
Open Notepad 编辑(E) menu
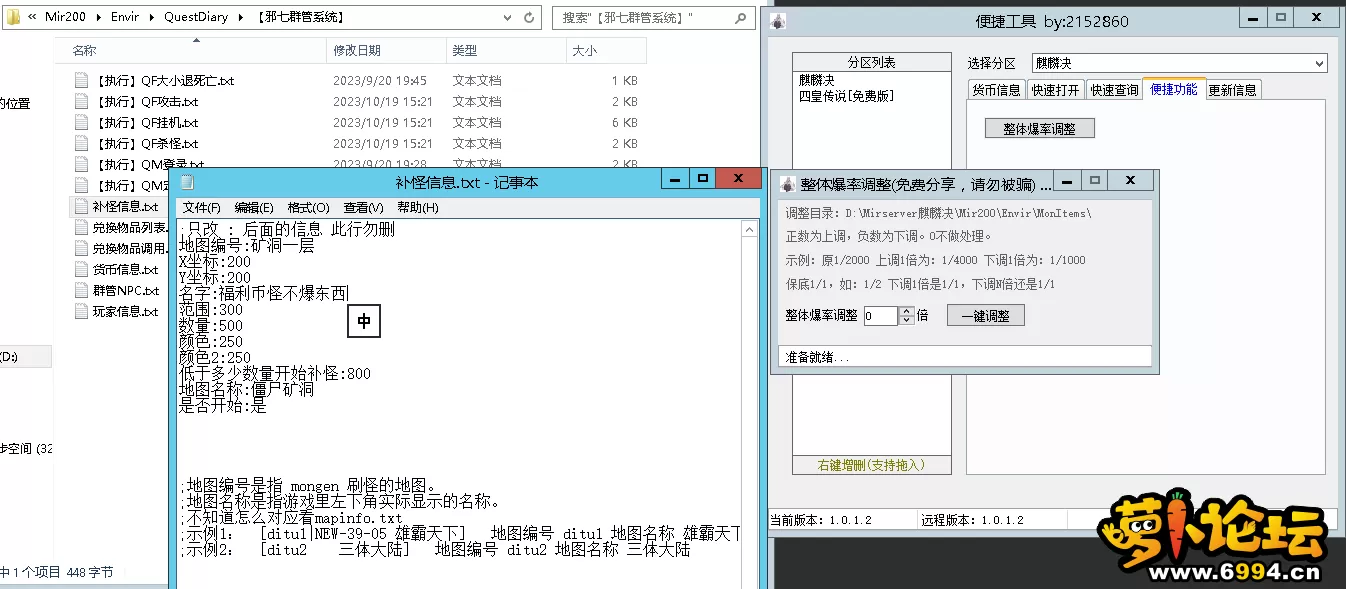[x=254, y=208]
